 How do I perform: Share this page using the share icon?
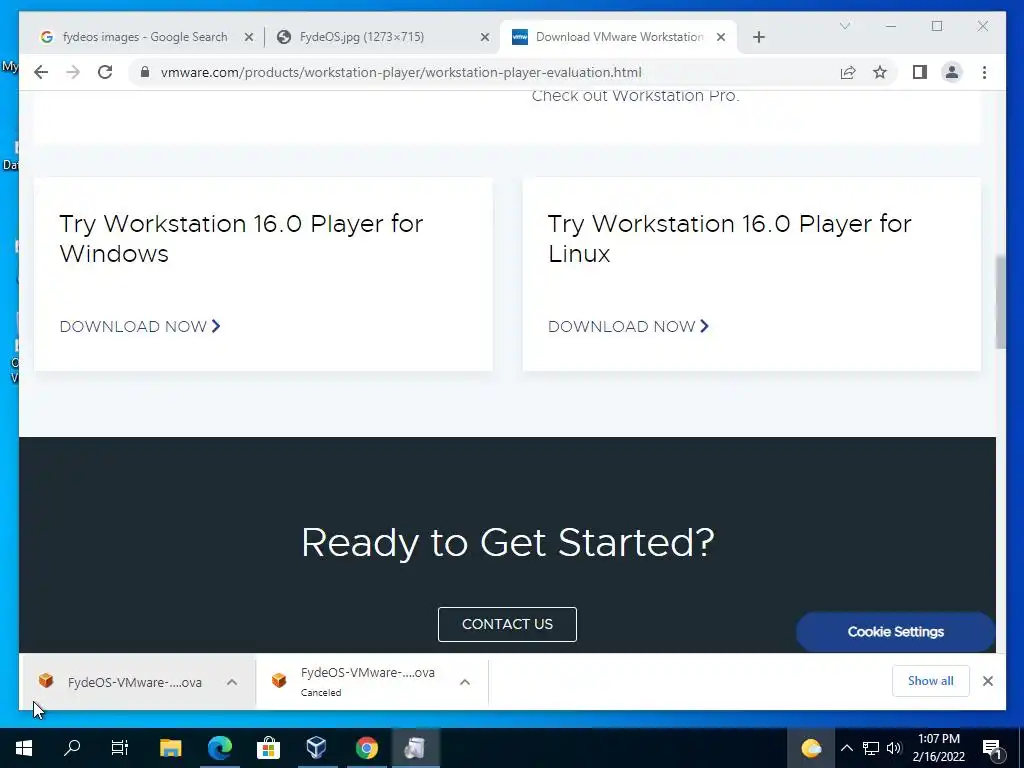point(848,72)
